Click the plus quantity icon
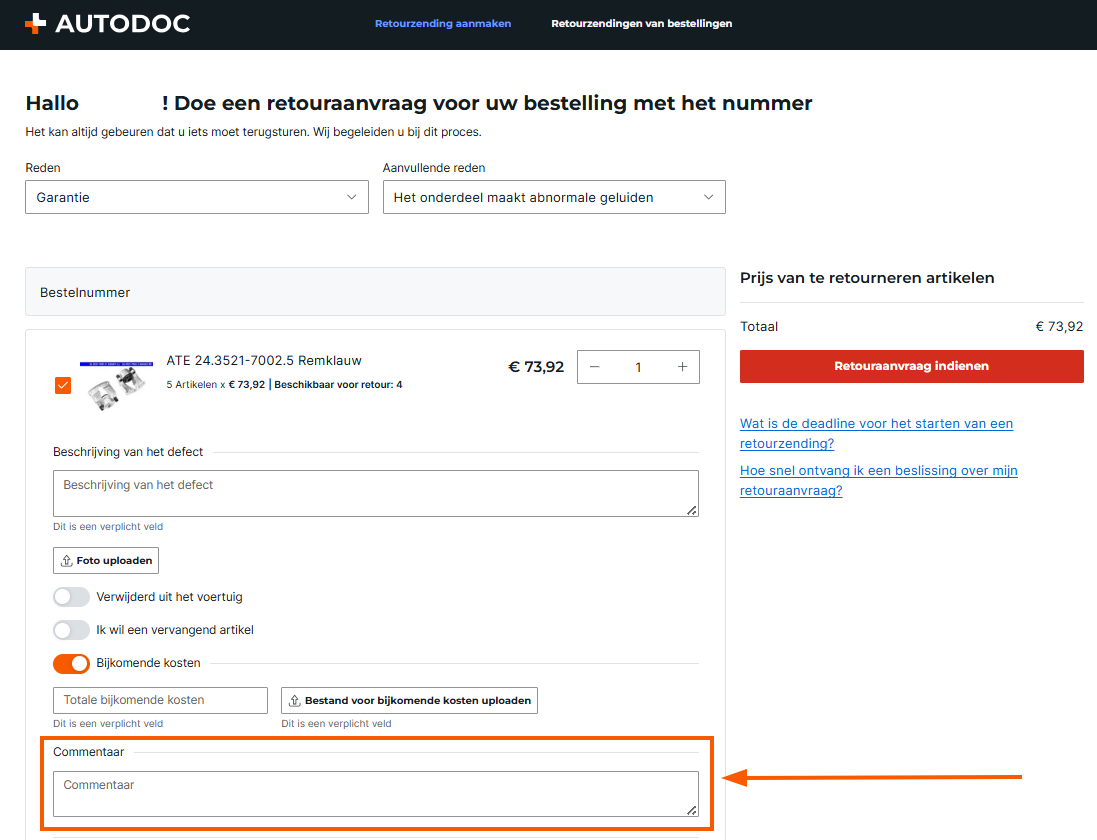The height and width of the screenshot is (840, 1097). (x=682, y=367)
